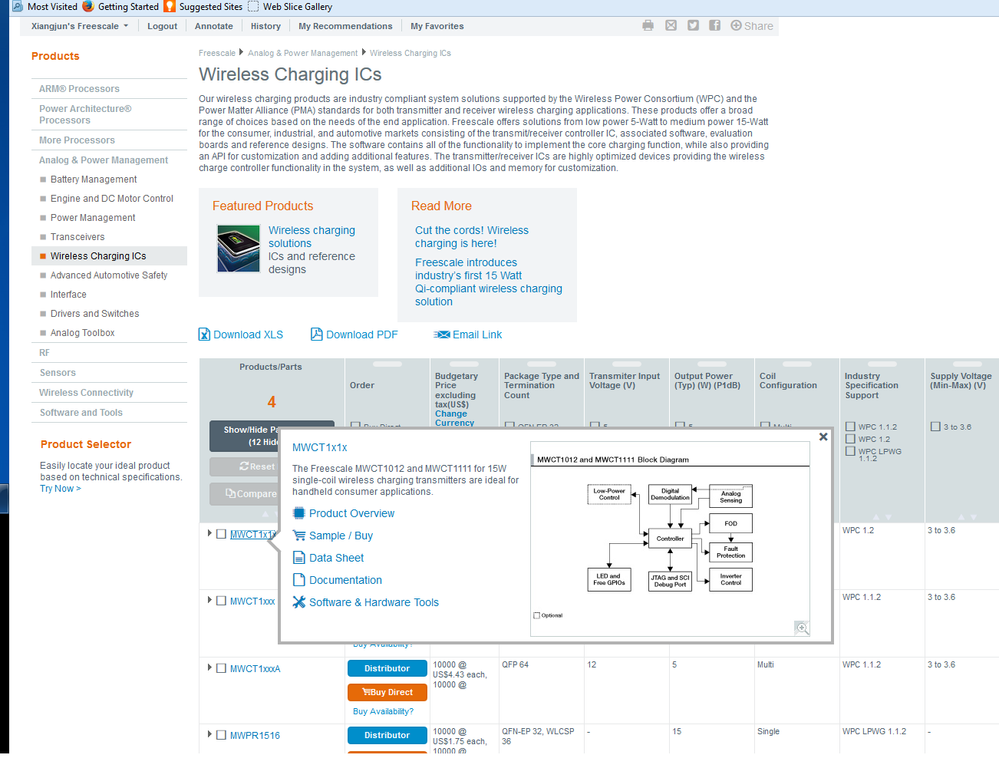
Task: Click Buy Availability? link under MWCT1xxxA
Action: pyautogui.click(x=383, y=712)
